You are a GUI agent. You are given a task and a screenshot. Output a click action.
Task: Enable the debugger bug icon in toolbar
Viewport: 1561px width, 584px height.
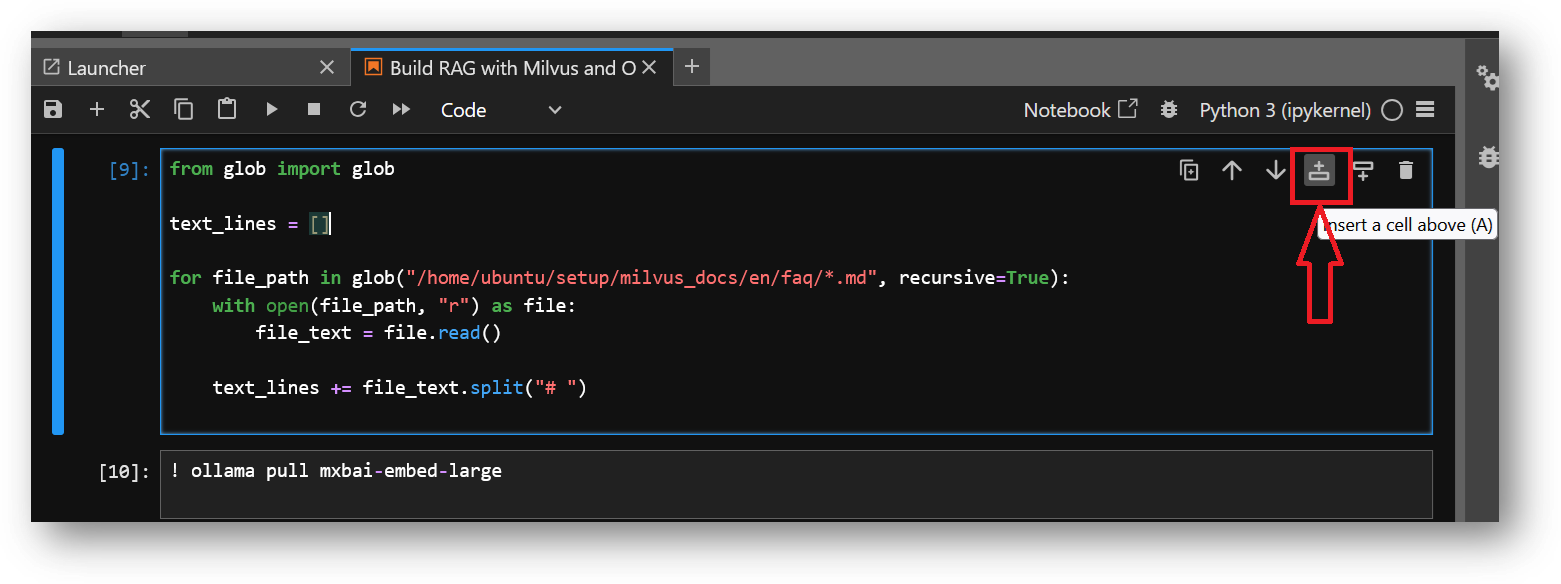[x=1168, y=110]
